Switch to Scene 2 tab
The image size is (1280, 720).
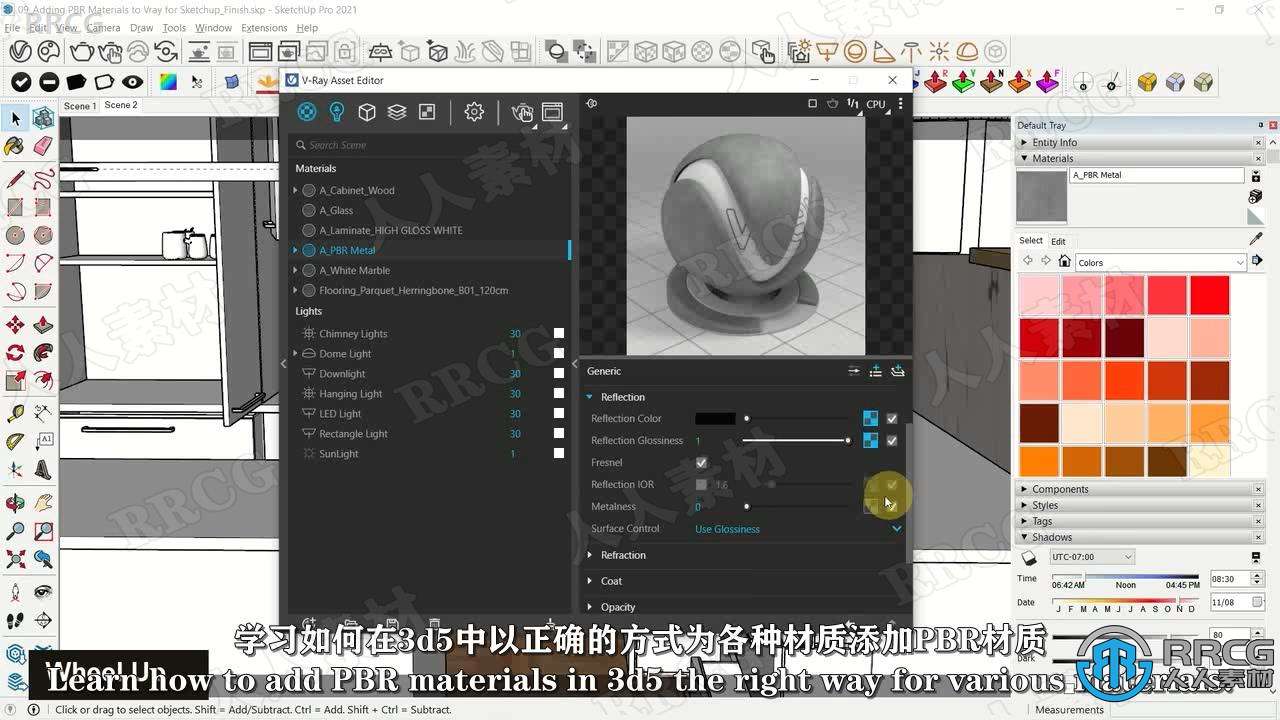pyautogui.click(x=121, y=105)
